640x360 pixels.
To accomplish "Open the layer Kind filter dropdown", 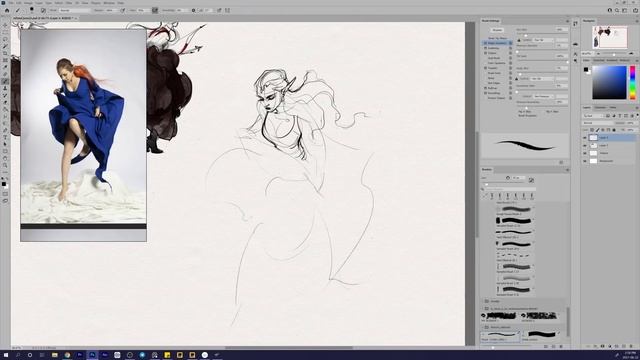I will (593, 116).
